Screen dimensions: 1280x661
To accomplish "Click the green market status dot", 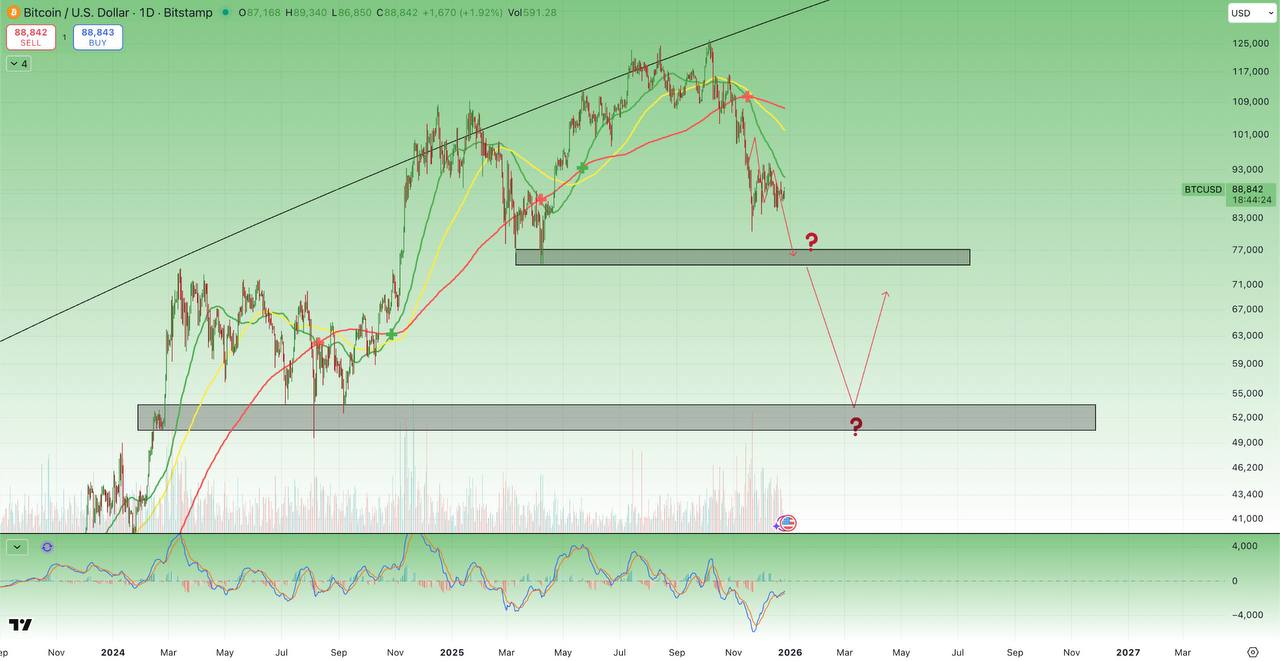I will click(225, 12).
